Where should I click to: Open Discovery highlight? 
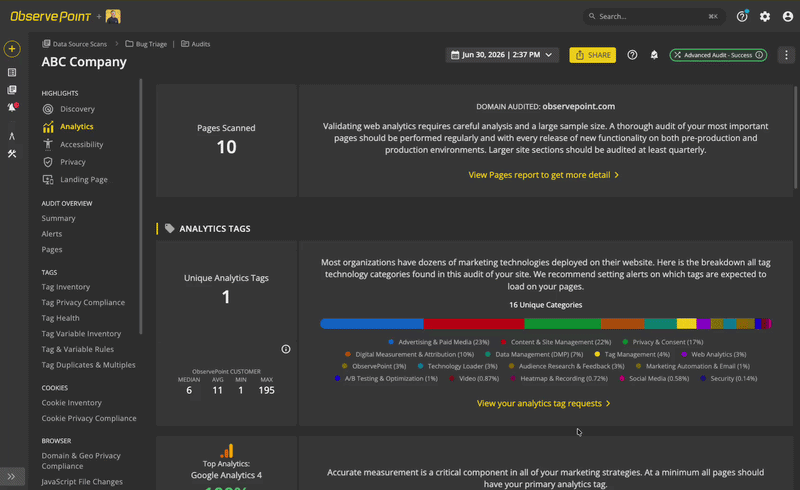click(x=77, y=109)
